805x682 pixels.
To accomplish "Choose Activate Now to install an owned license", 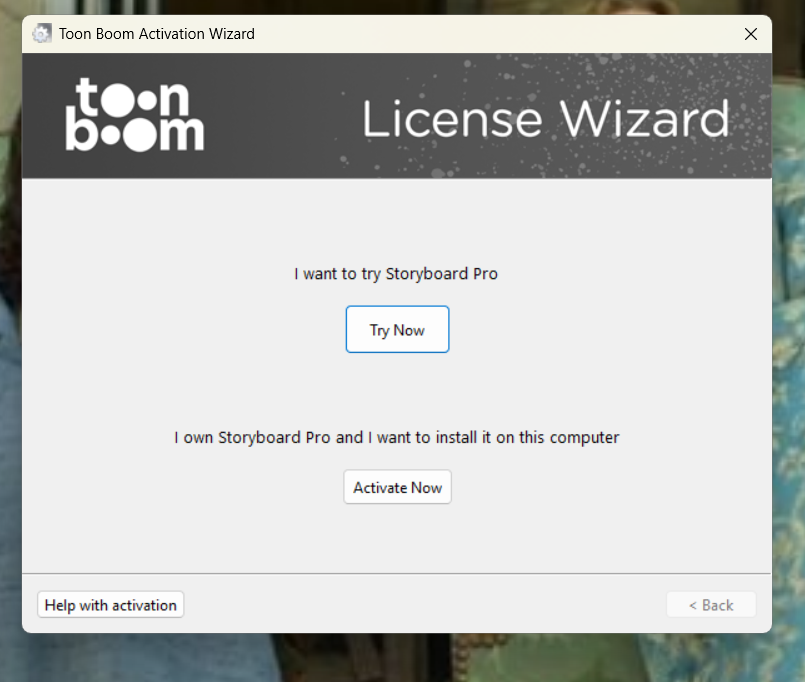I will point(397,487).
